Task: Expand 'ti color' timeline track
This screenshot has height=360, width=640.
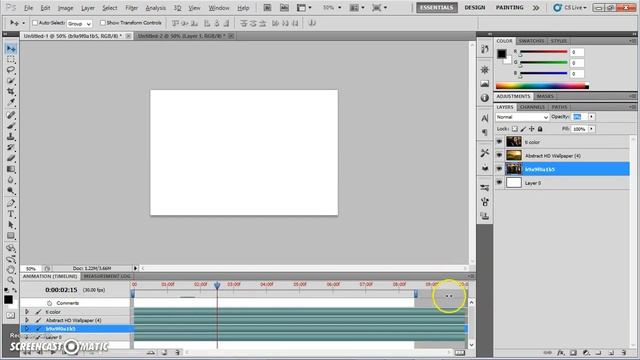Action: 27,312
